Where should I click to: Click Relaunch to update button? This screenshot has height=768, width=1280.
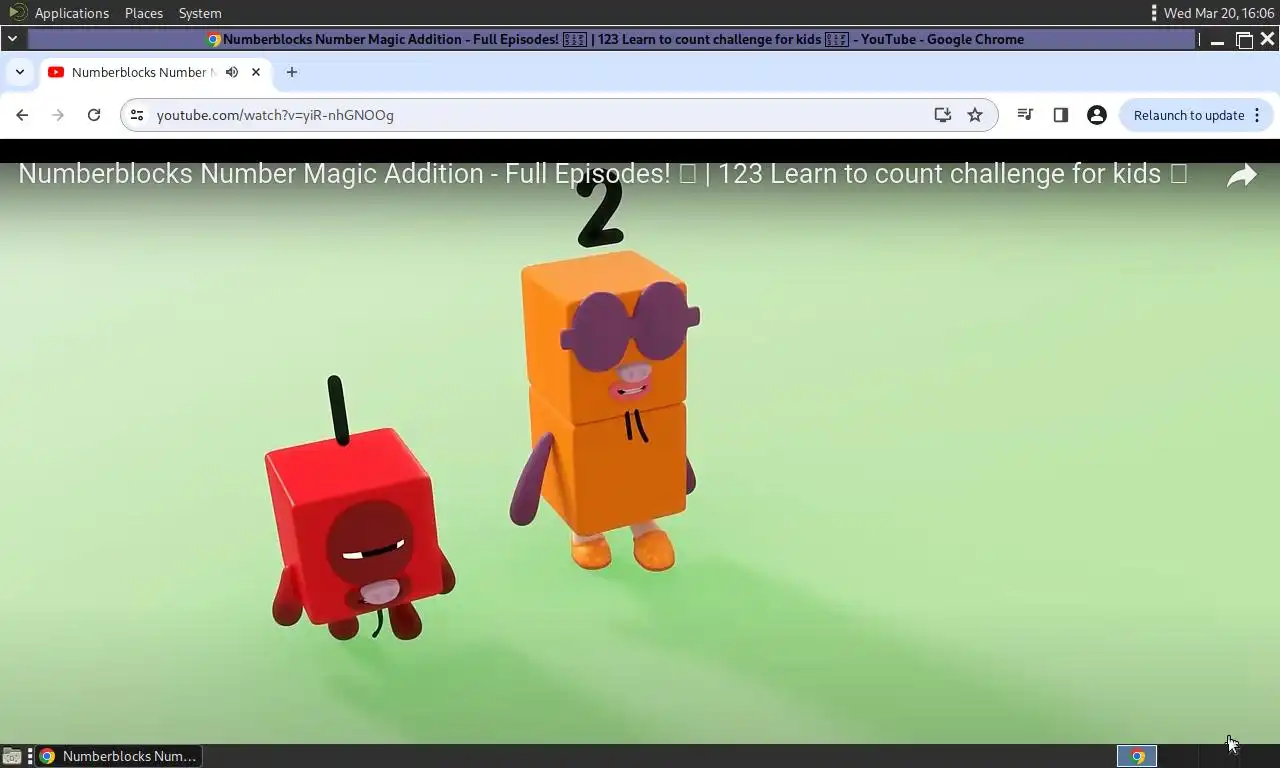tap(1189, 115)
